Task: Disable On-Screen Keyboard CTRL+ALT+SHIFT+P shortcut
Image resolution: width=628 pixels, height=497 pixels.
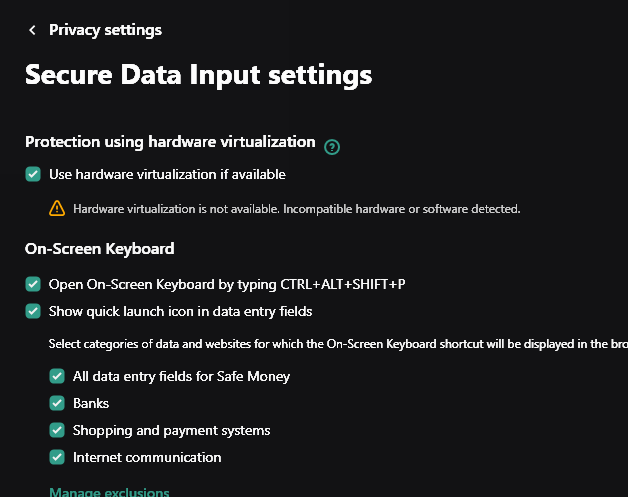Action: point(33,284)
